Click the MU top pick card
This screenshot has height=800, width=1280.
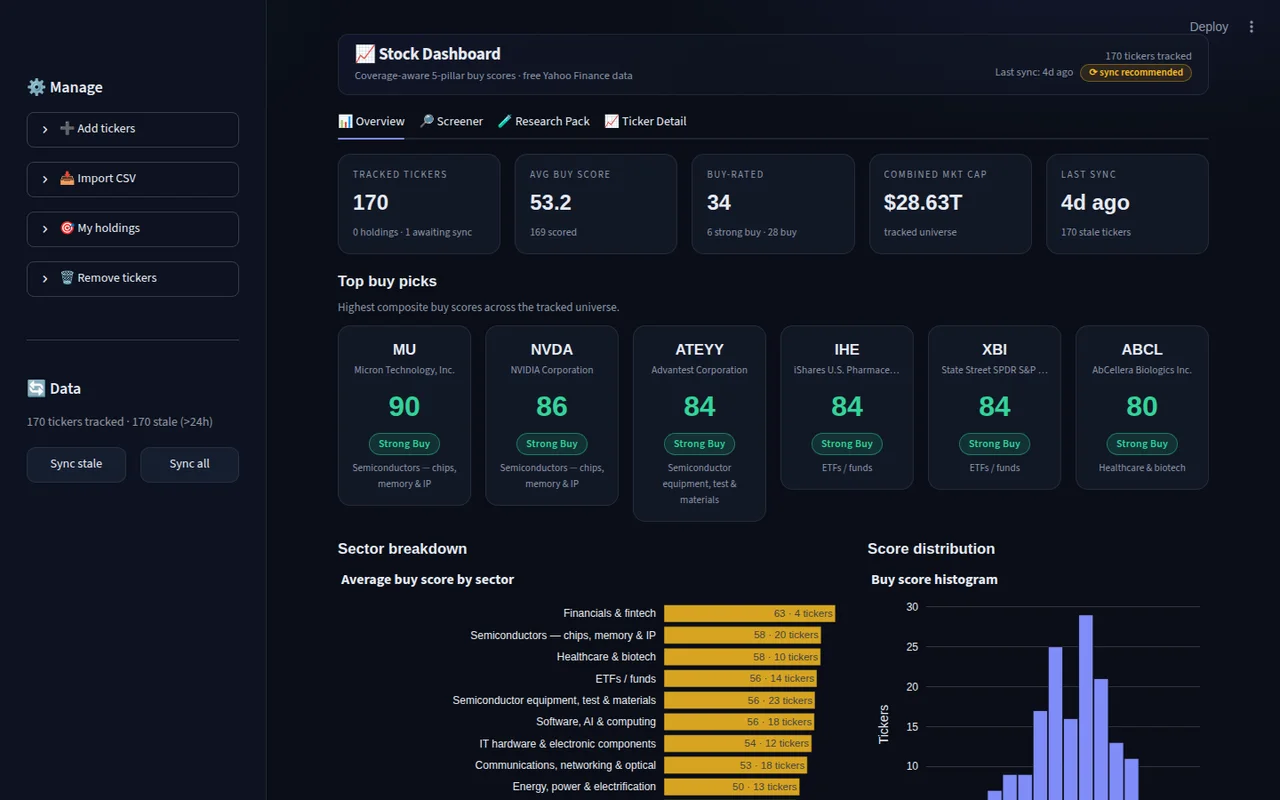click(x=404, y=415)
